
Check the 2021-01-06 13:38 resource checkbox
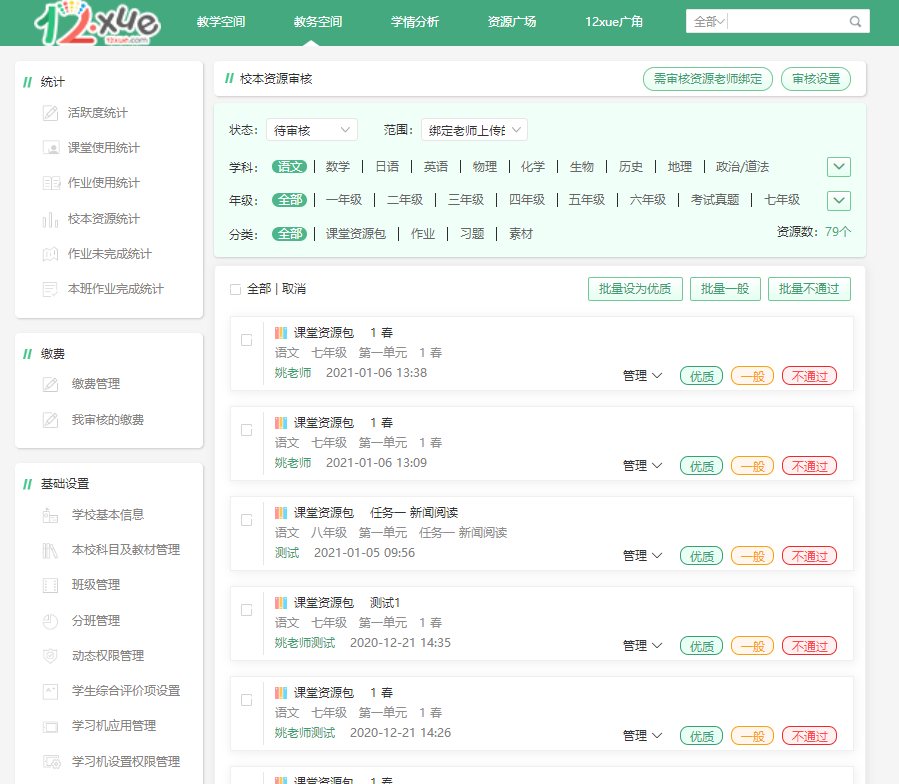point(247,340)
